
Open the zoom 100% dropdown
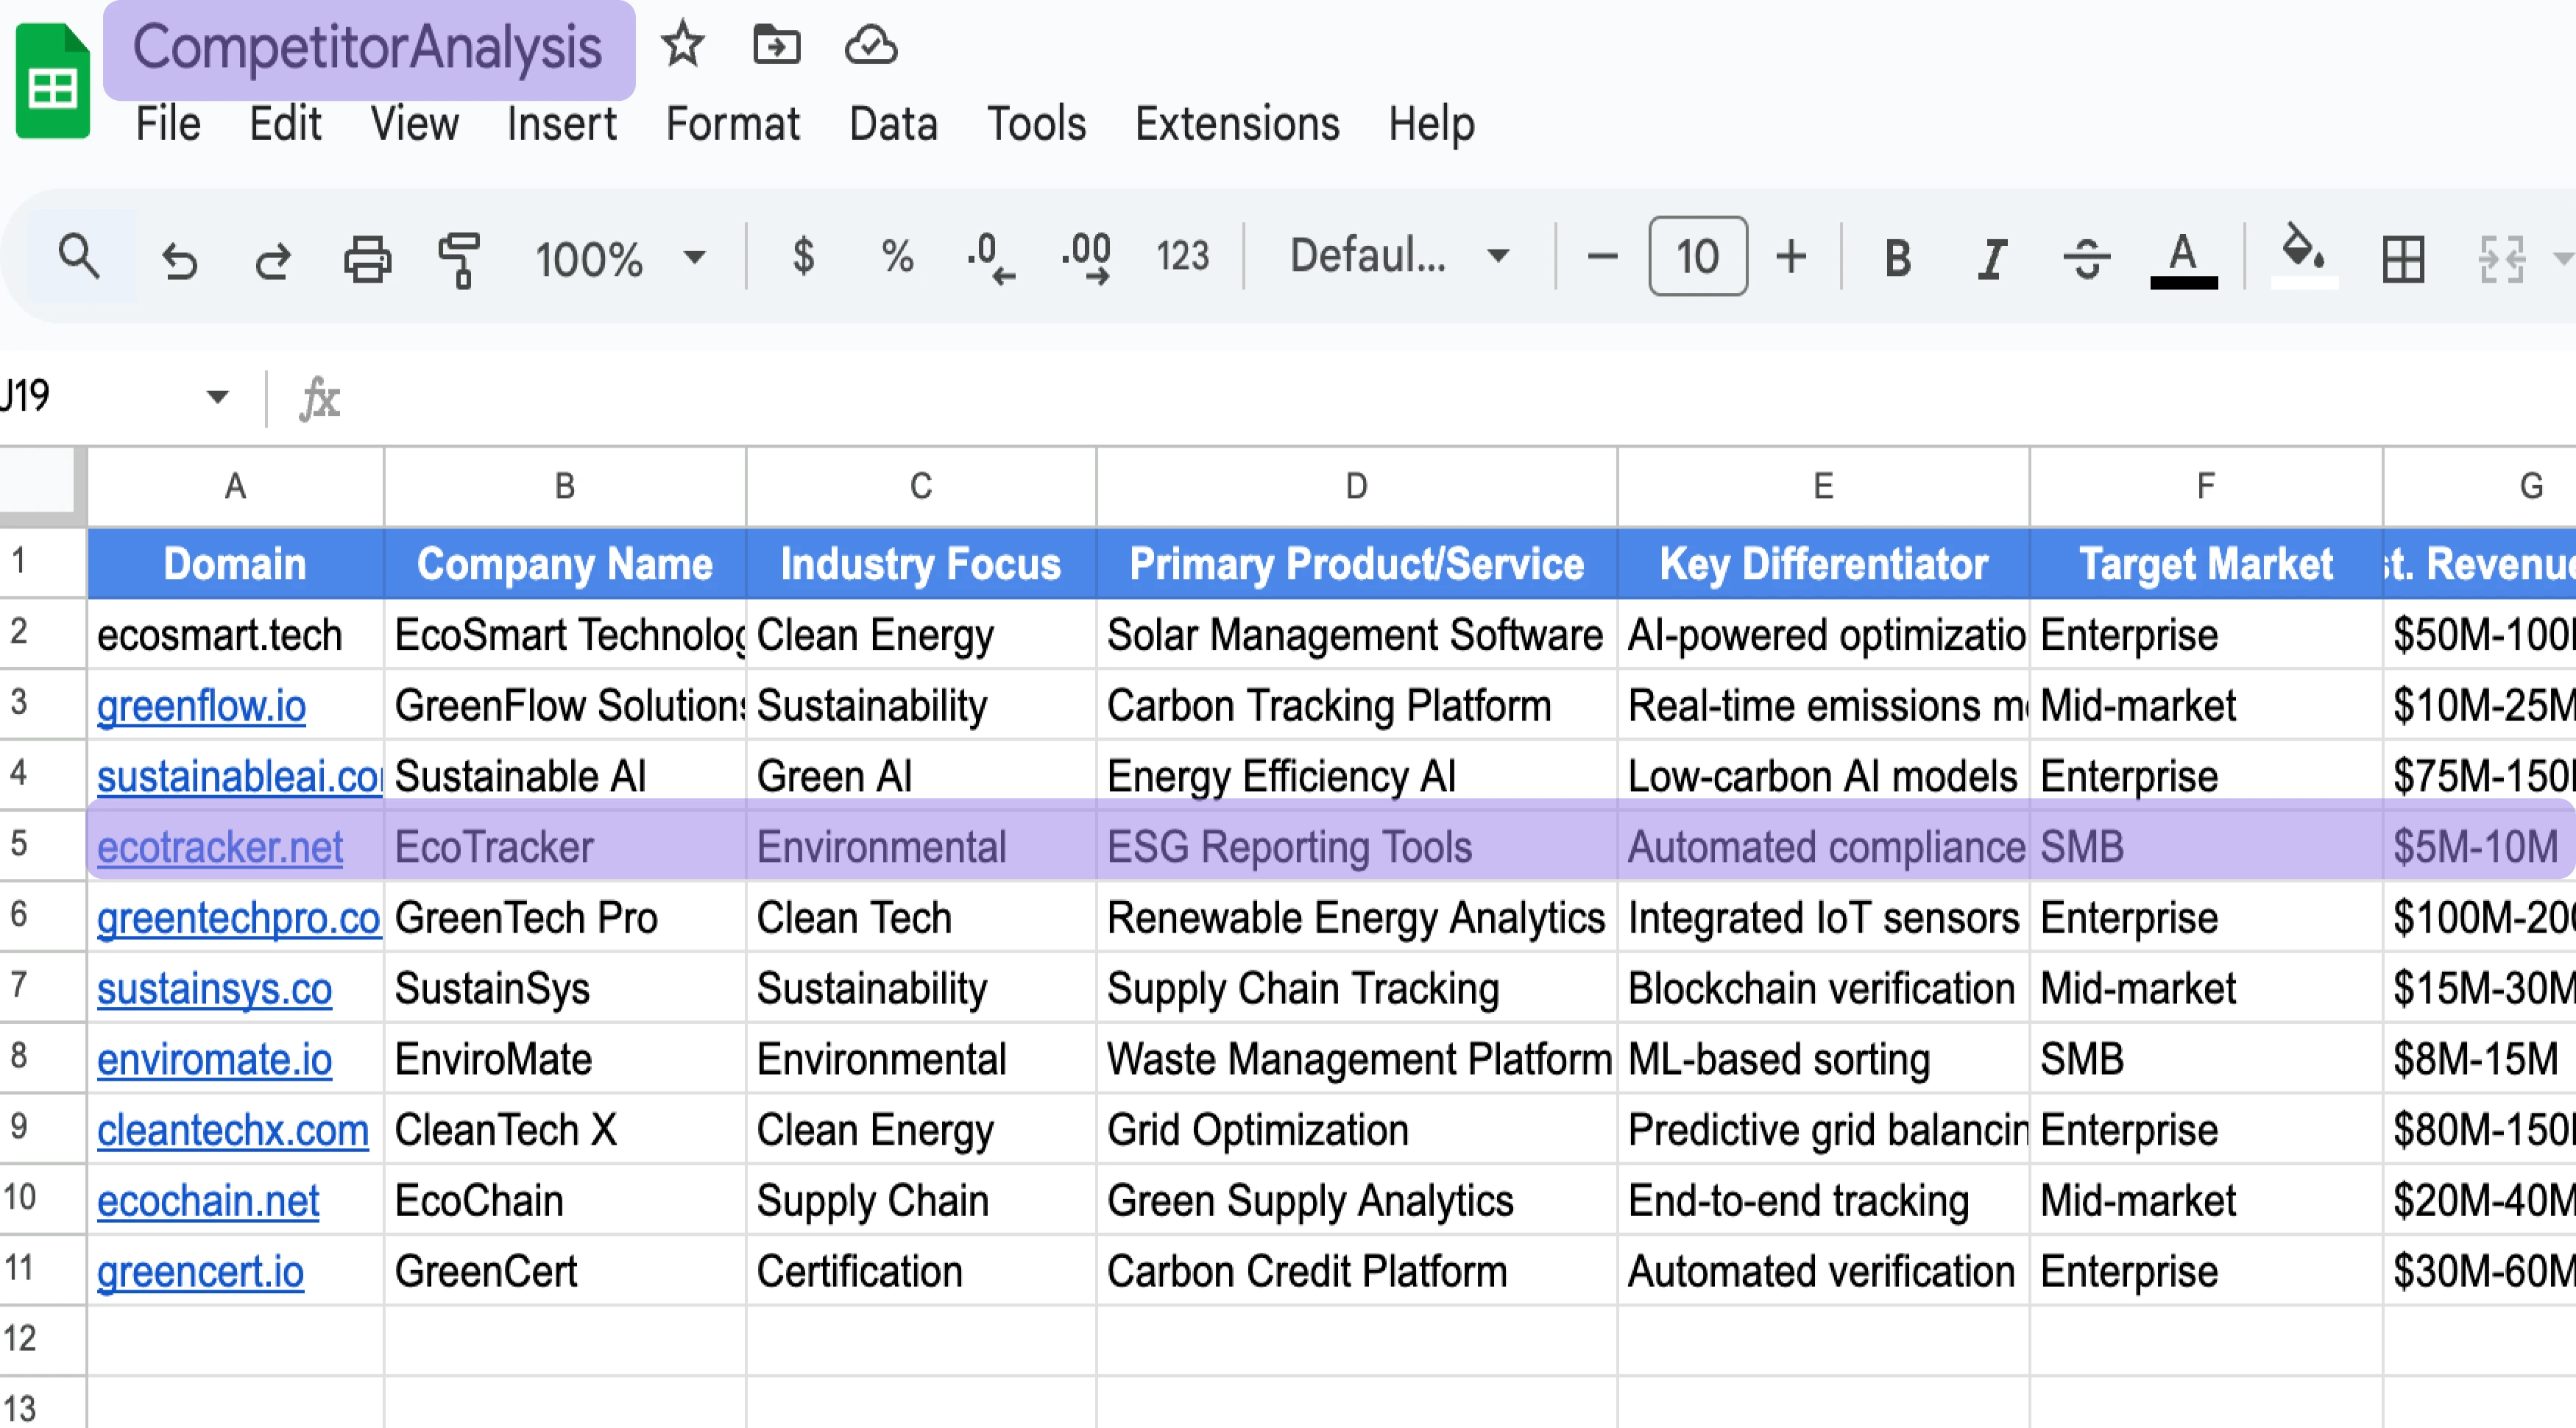pos(620,258)
